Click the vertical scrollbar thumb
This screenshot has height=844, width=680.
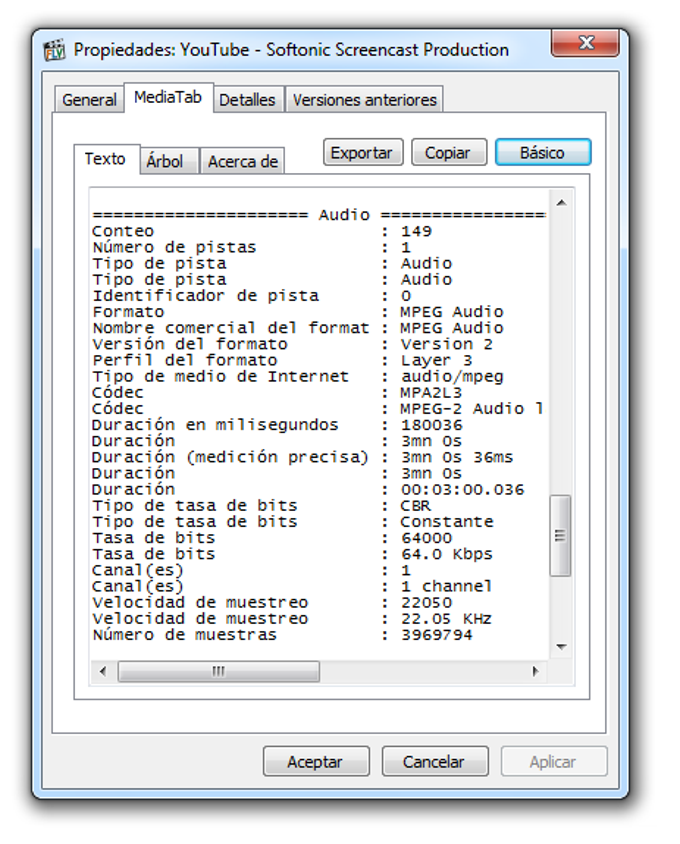coord(560,536)
